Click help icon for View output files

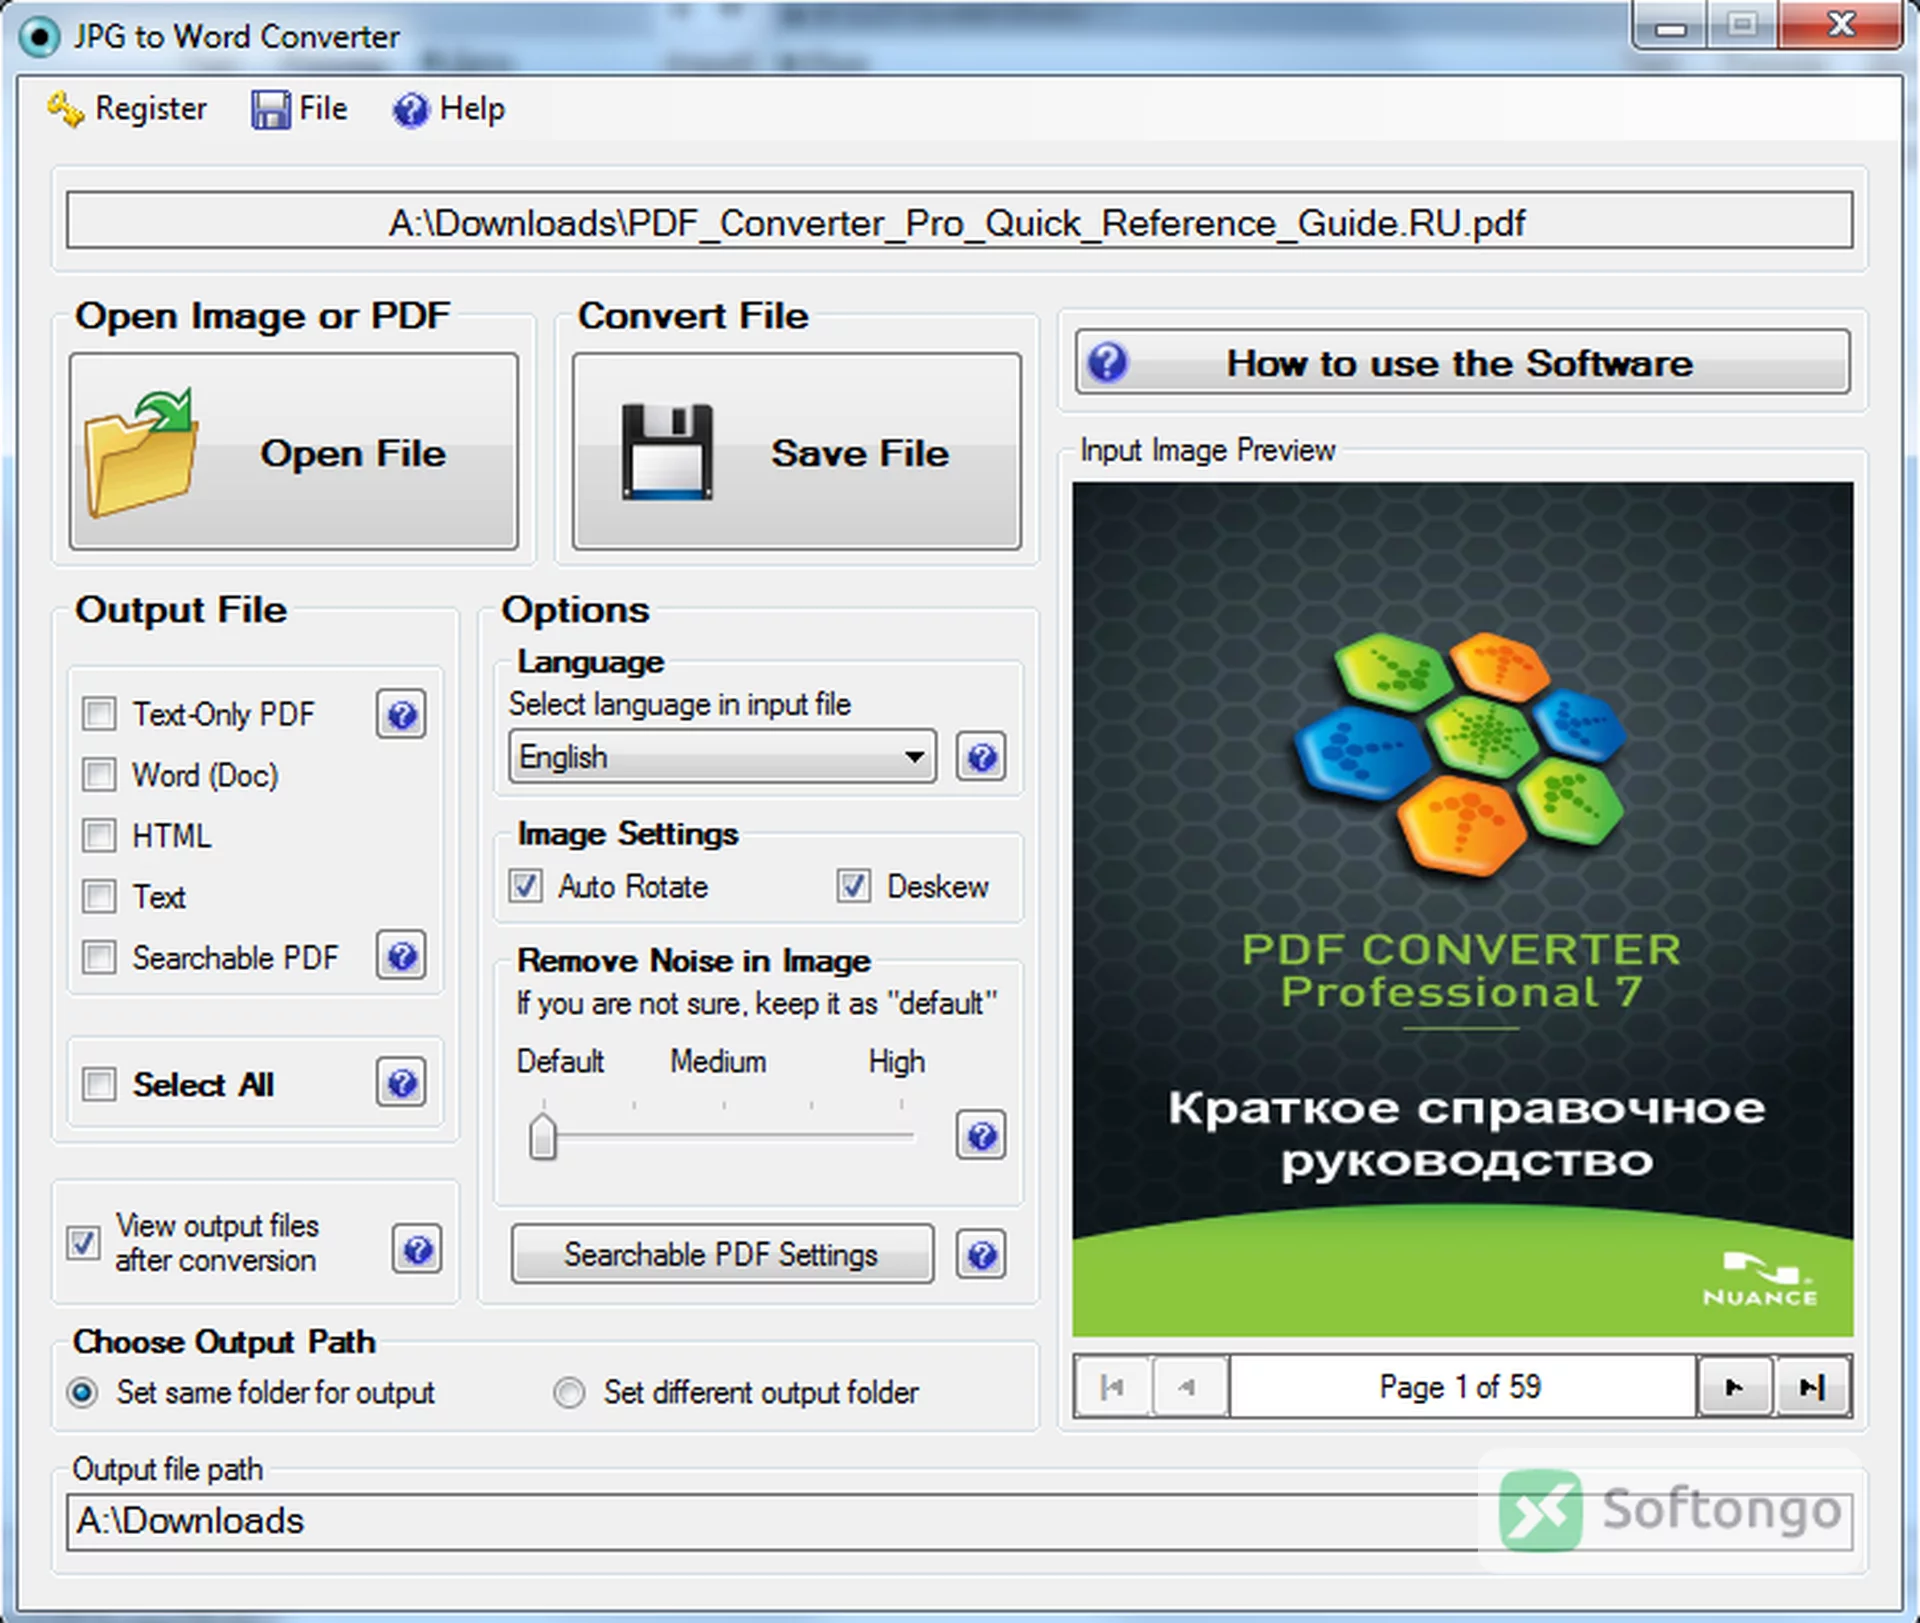click(417, 1249)
